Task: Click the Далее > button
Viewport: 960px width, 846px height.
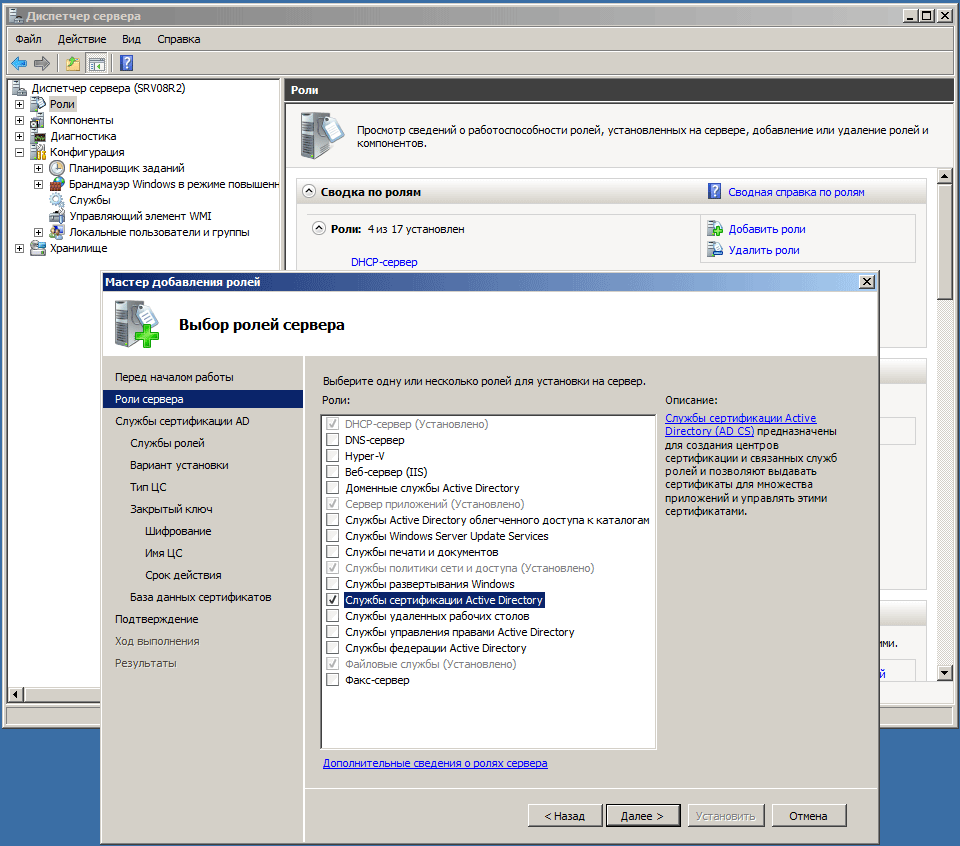Action: click(x=642, y=816)
